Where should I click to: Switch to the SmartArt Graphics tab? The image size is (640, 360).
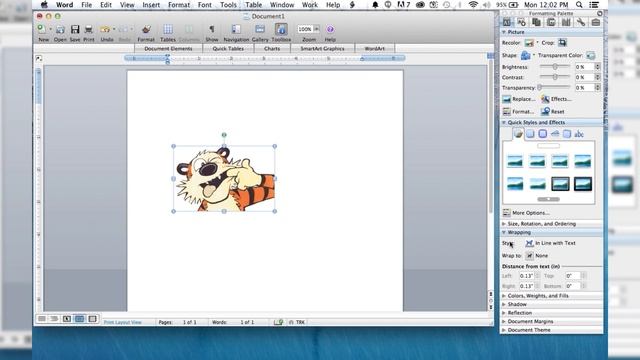322,49
